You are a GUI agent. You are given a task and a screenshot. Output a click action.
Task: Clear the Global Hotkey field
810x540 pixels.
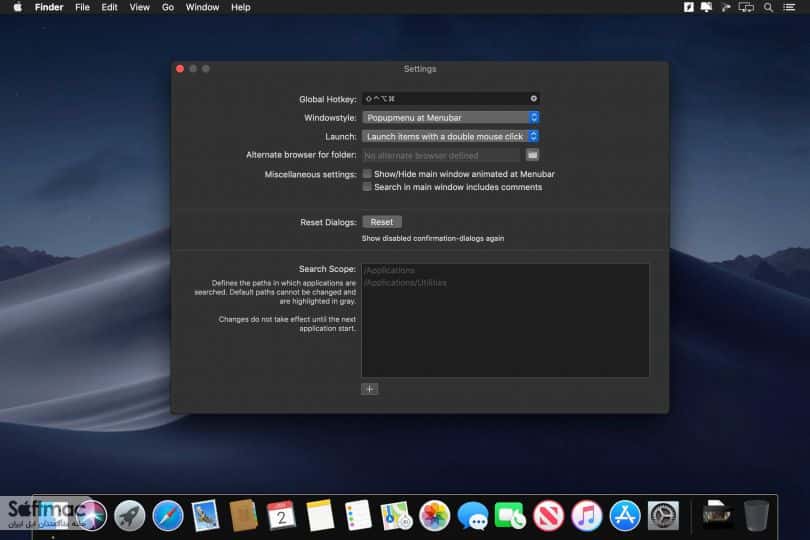[x=534, y=98]
